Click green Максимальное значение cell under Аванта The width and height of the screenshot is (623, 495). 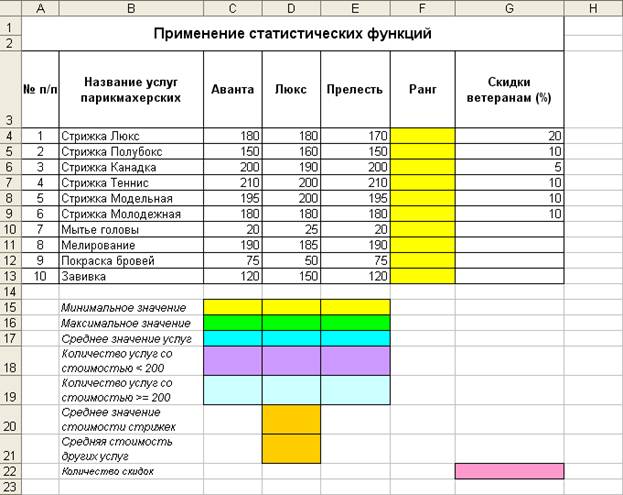pos(232,323)
